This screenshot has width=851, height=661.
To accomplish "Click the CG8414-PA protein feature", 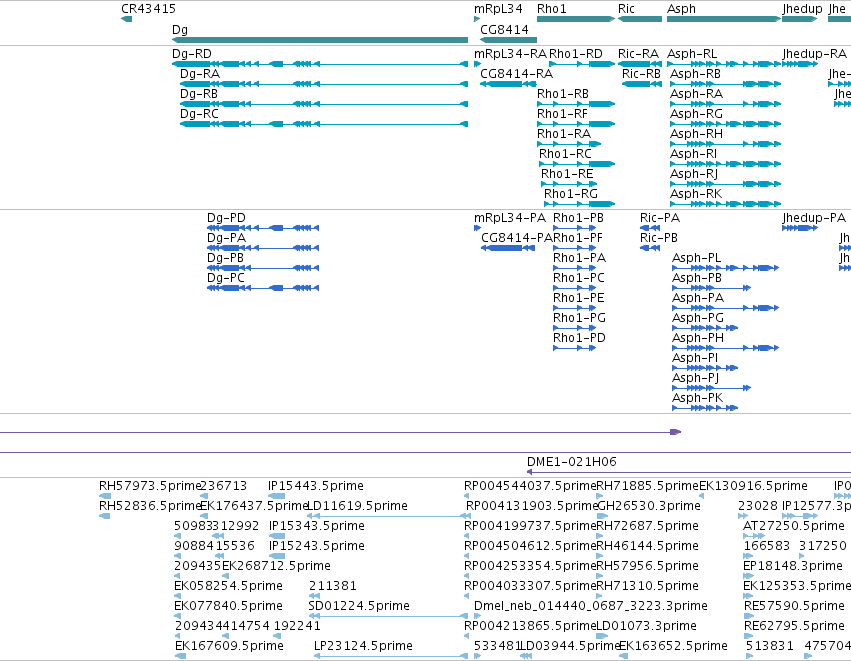I will coord(508,248).
